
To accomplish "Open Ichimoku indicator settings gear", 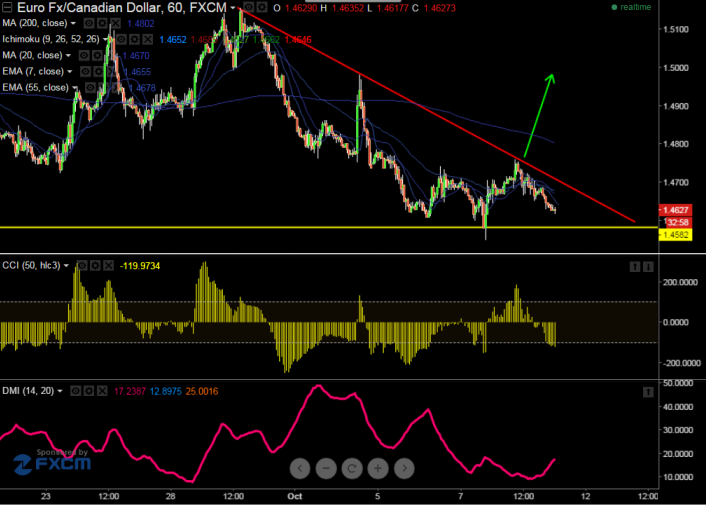I will [x=134, y=40].
